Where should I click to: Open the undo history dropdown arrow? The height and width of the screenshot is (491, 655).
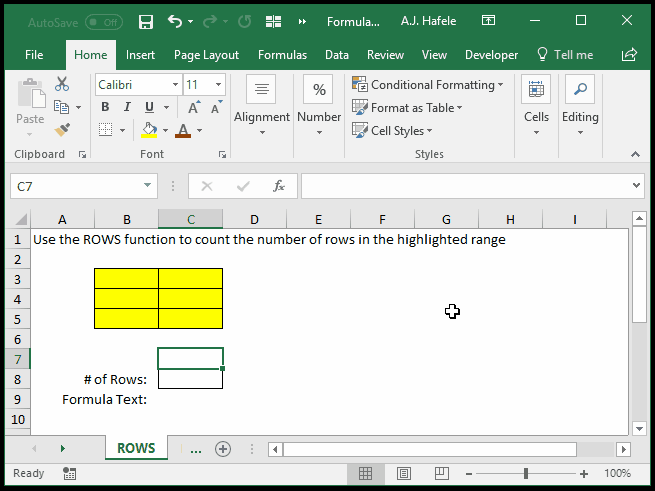(190, 21)
